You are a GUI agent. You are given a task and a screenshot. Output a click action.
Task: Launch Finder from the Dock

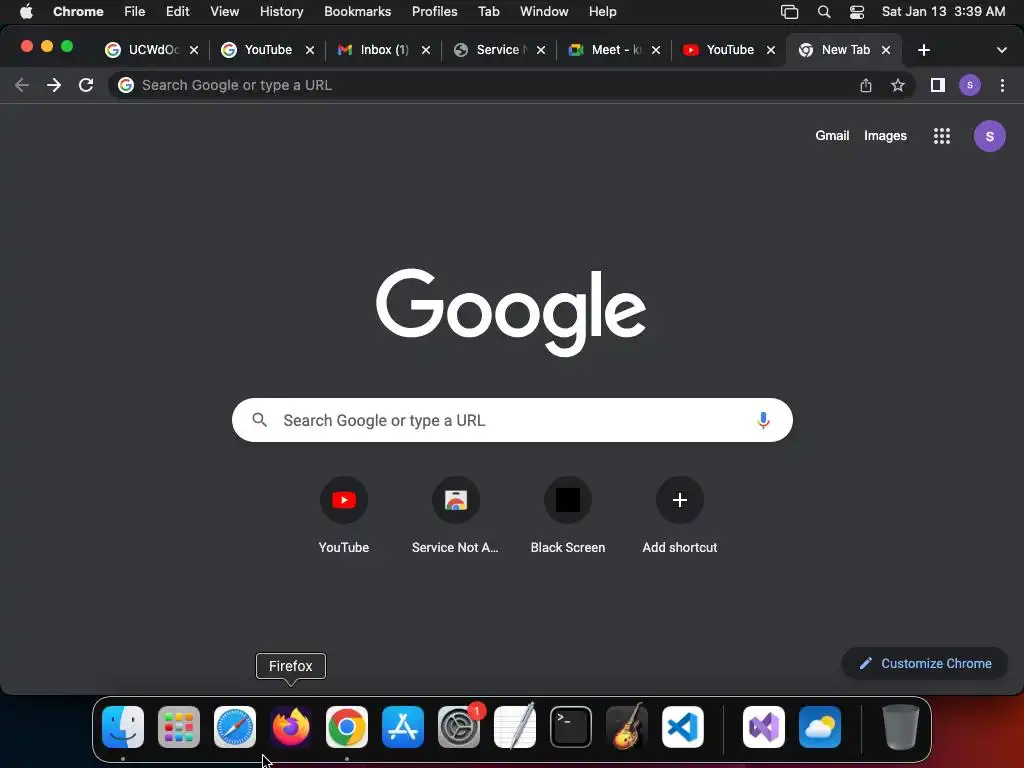pyautogui.click(x=123, y=727)
